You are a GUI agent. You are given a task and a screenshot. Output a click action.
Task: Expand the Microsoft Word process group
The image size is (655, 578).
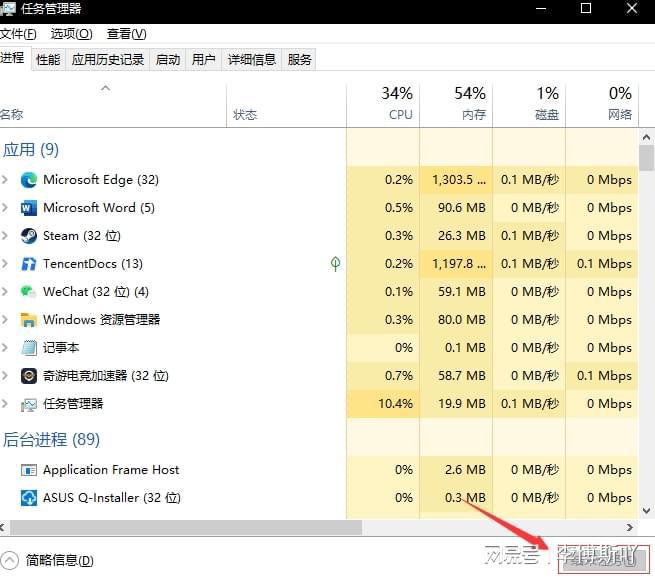[5, 208]
